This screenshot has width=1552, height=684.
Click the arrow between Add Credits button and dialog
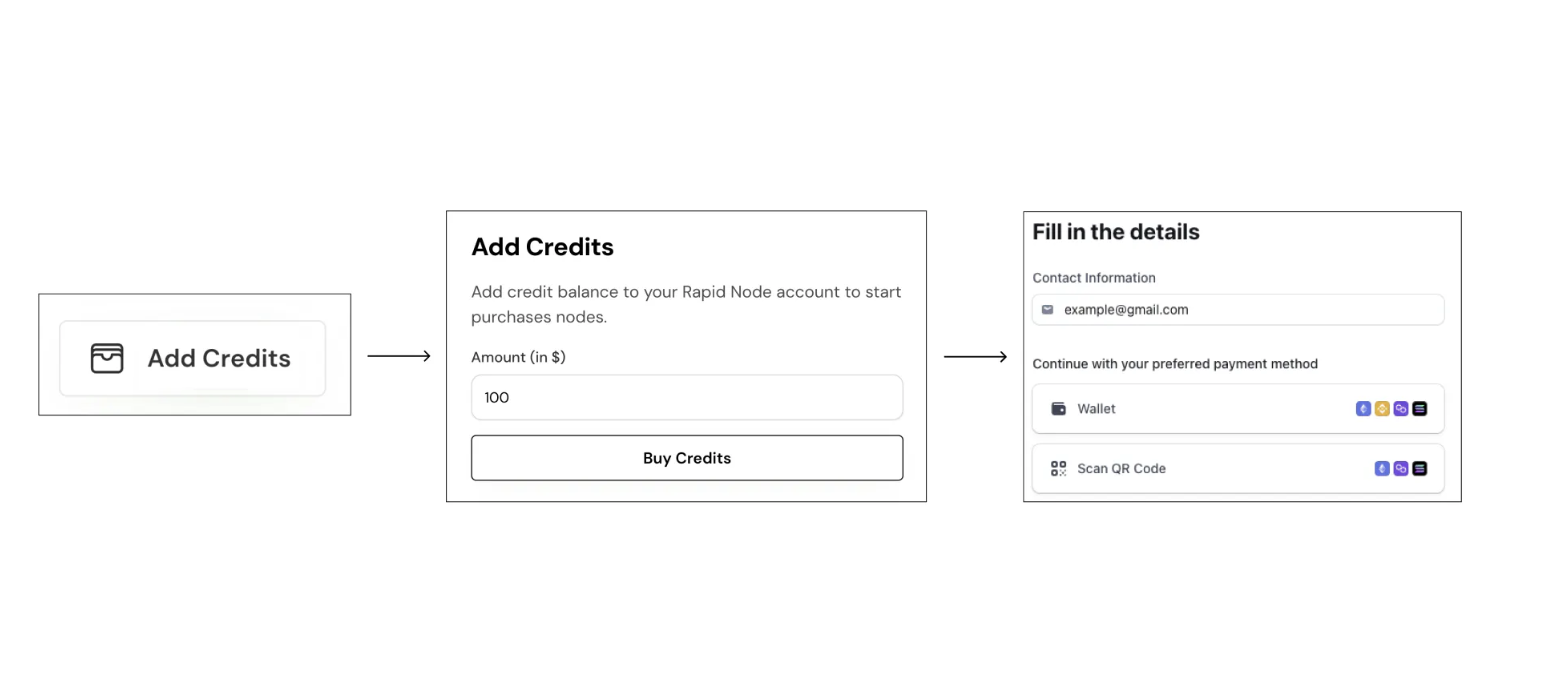pyautogui.click(x=399, y=356)
